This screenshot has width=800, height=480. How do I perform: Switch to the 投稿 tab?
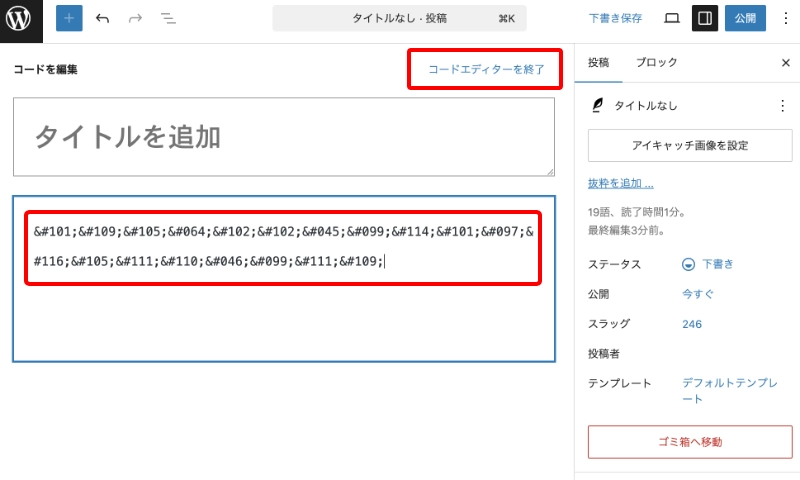[x=598, y=63]
